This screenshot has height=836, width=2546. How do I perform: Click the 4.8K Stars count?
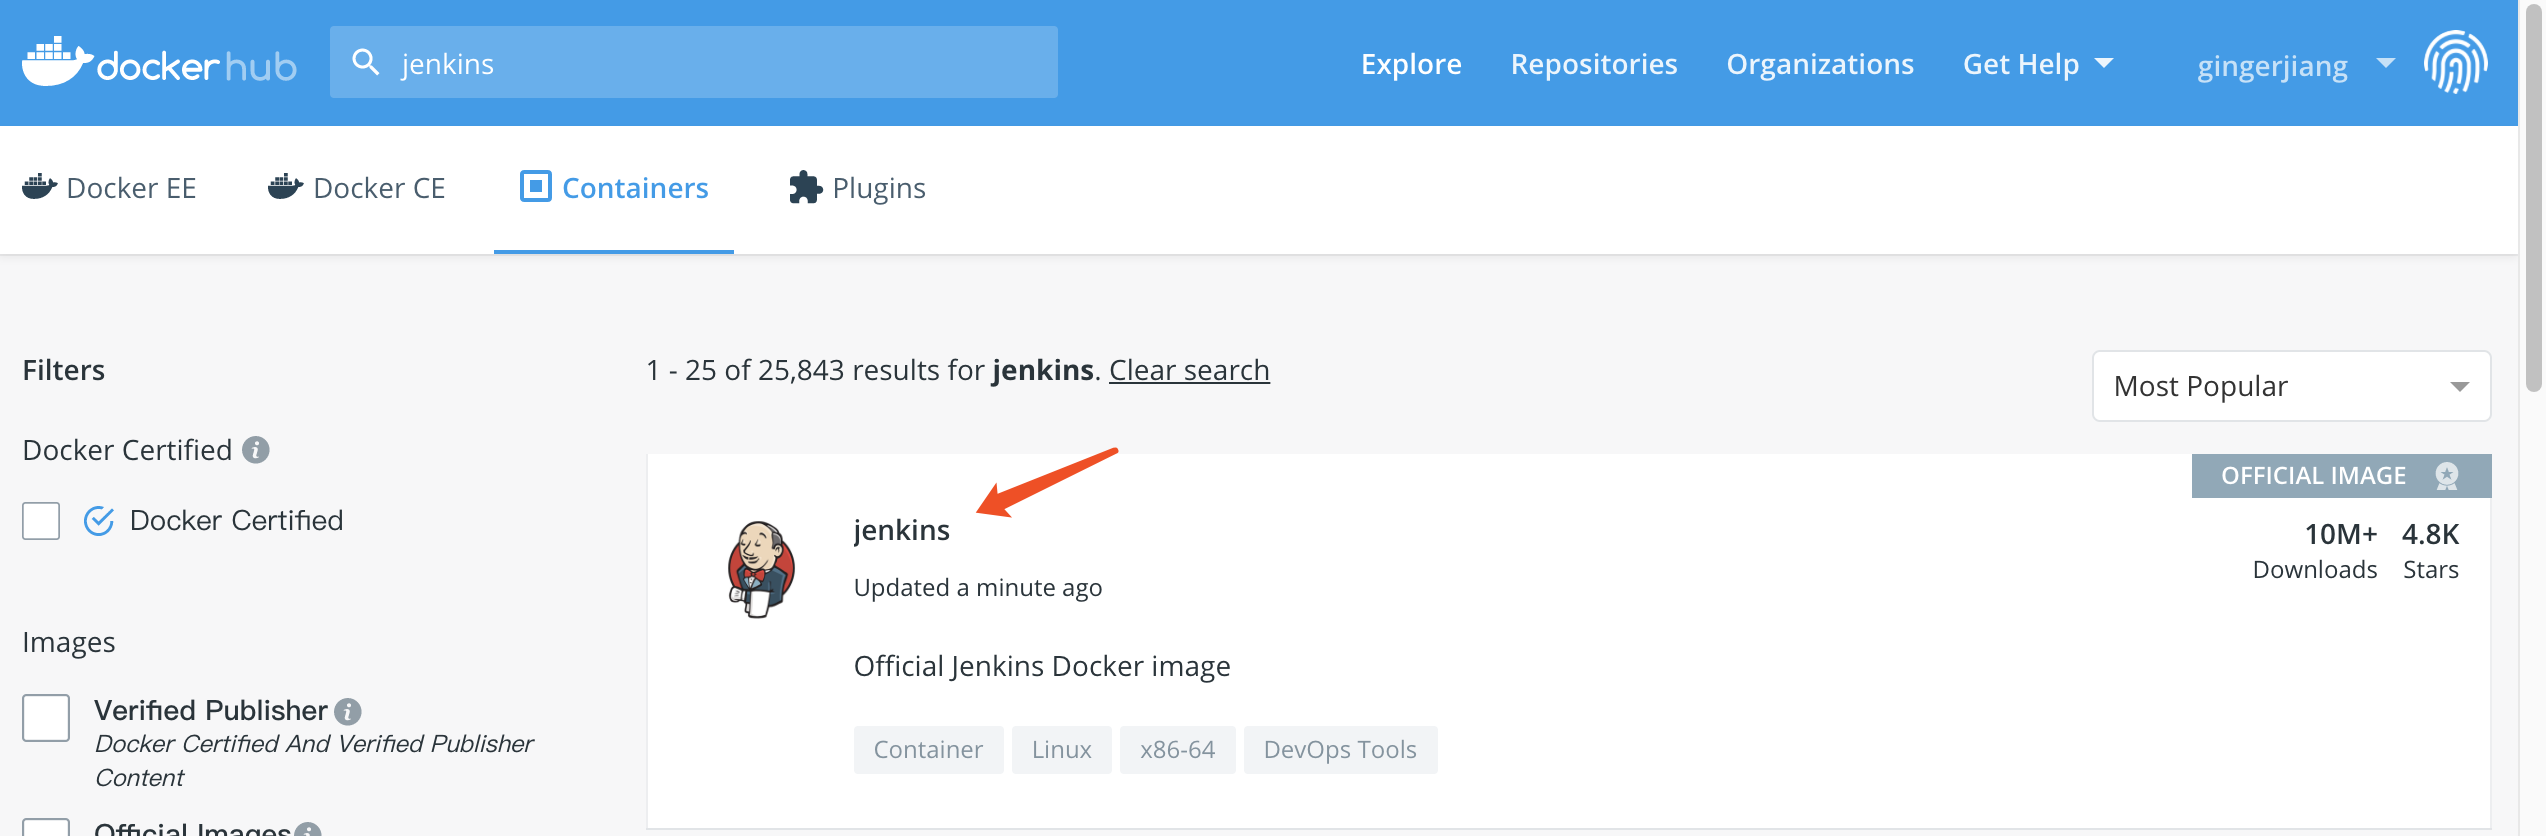point(2431,551)
